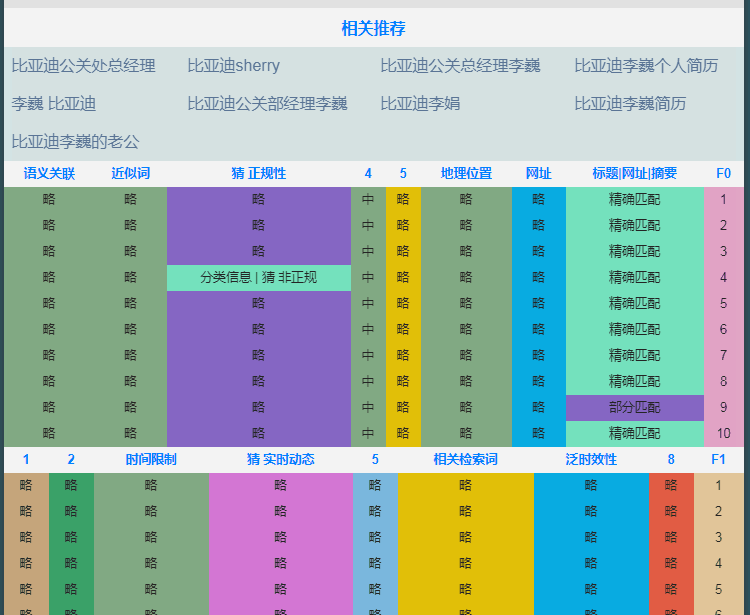Select the 近似词 column header

[x=131, y=174]
